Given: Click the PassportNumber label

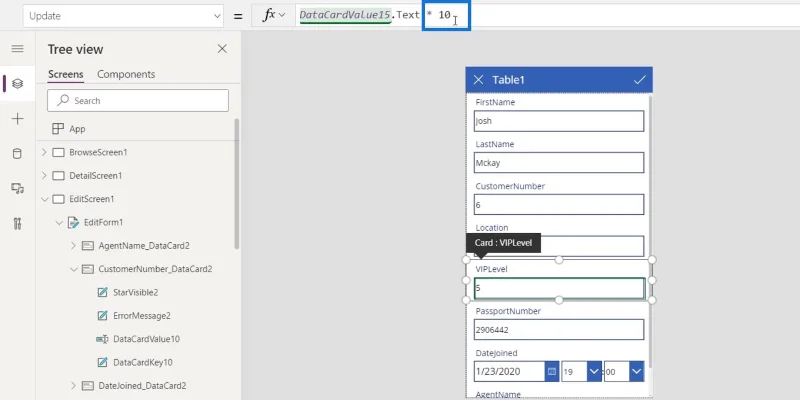Looking at the screenshot, I should pos(508,311).
